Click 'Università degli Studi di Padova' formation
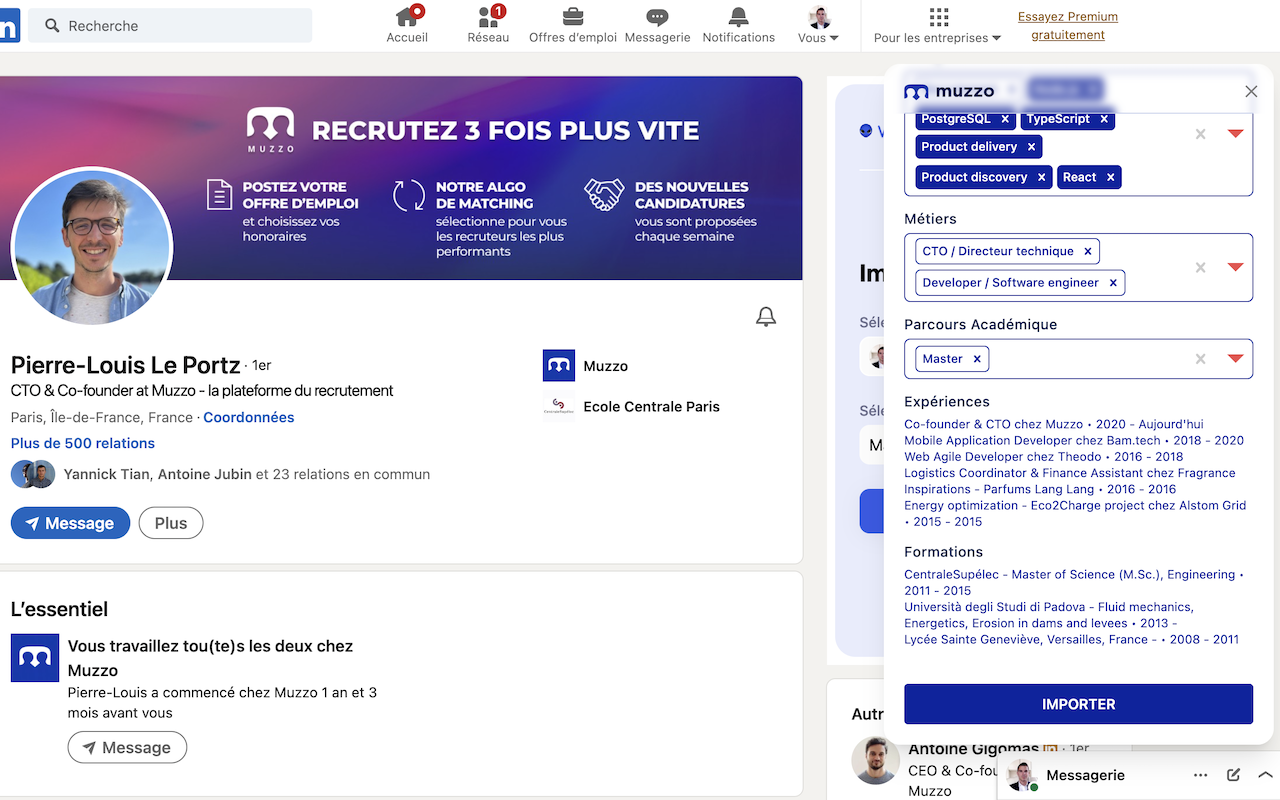This screenshot has height=800, width=1280. 1049,615
